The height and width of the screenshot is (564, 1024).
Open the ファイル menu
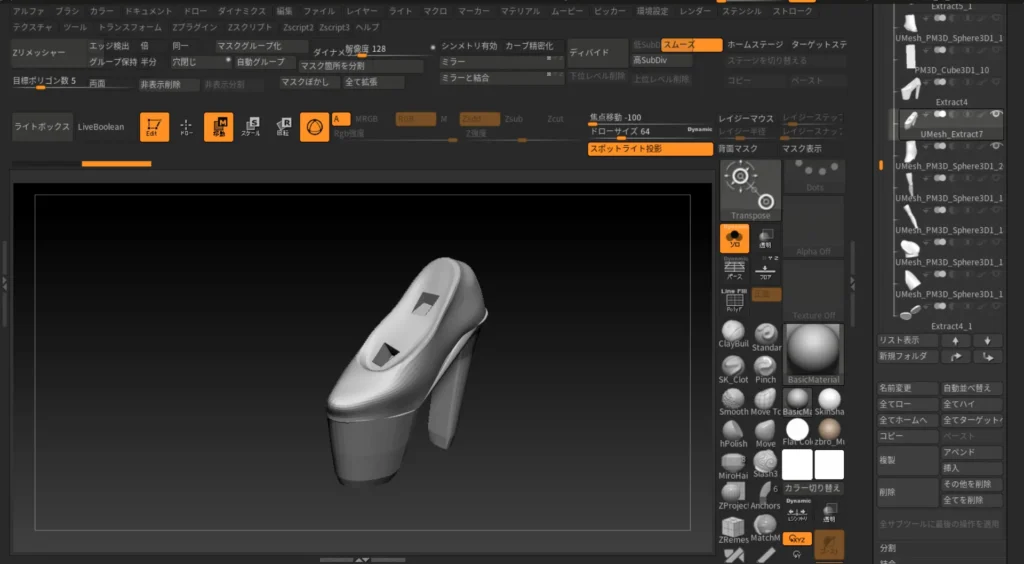(x=319, y=10)
